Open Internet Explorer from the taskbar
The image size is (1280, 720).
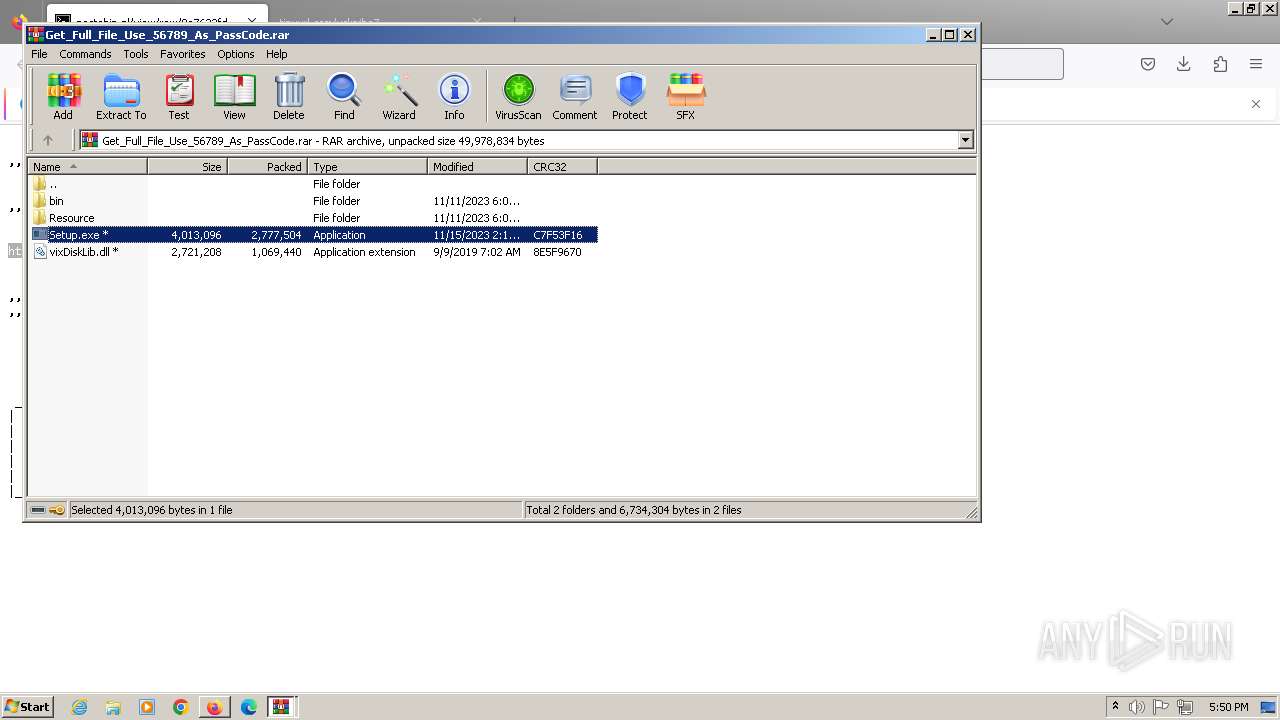coord(80,707)
